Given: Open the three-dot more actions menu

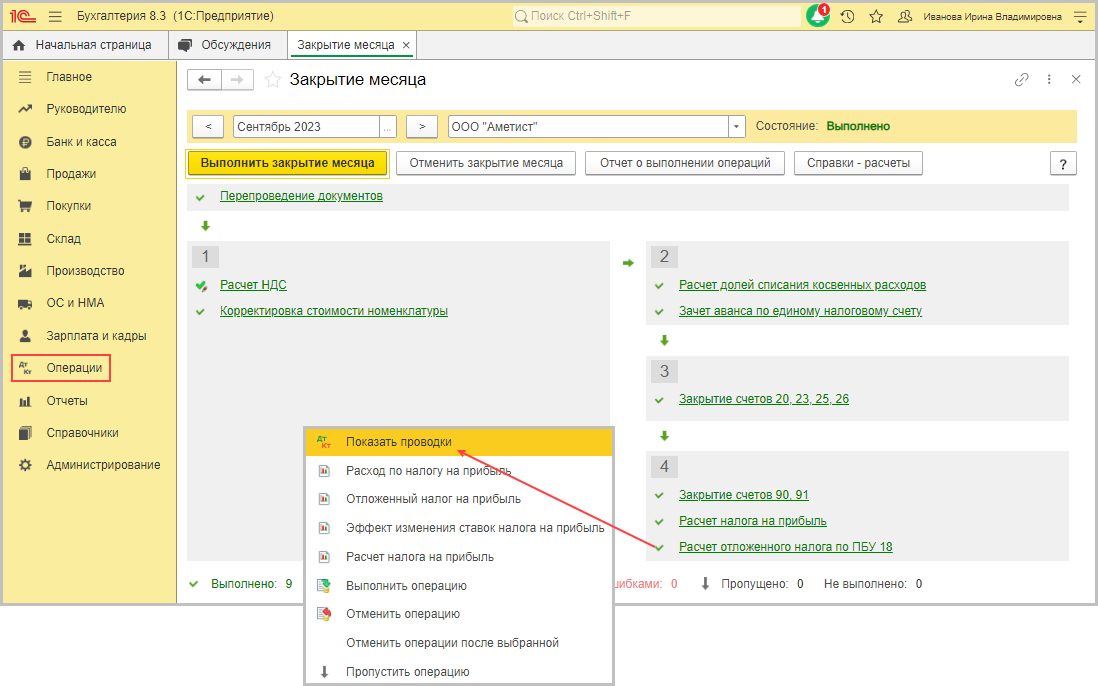Looking at the screenshot, I should point(1049,80).
